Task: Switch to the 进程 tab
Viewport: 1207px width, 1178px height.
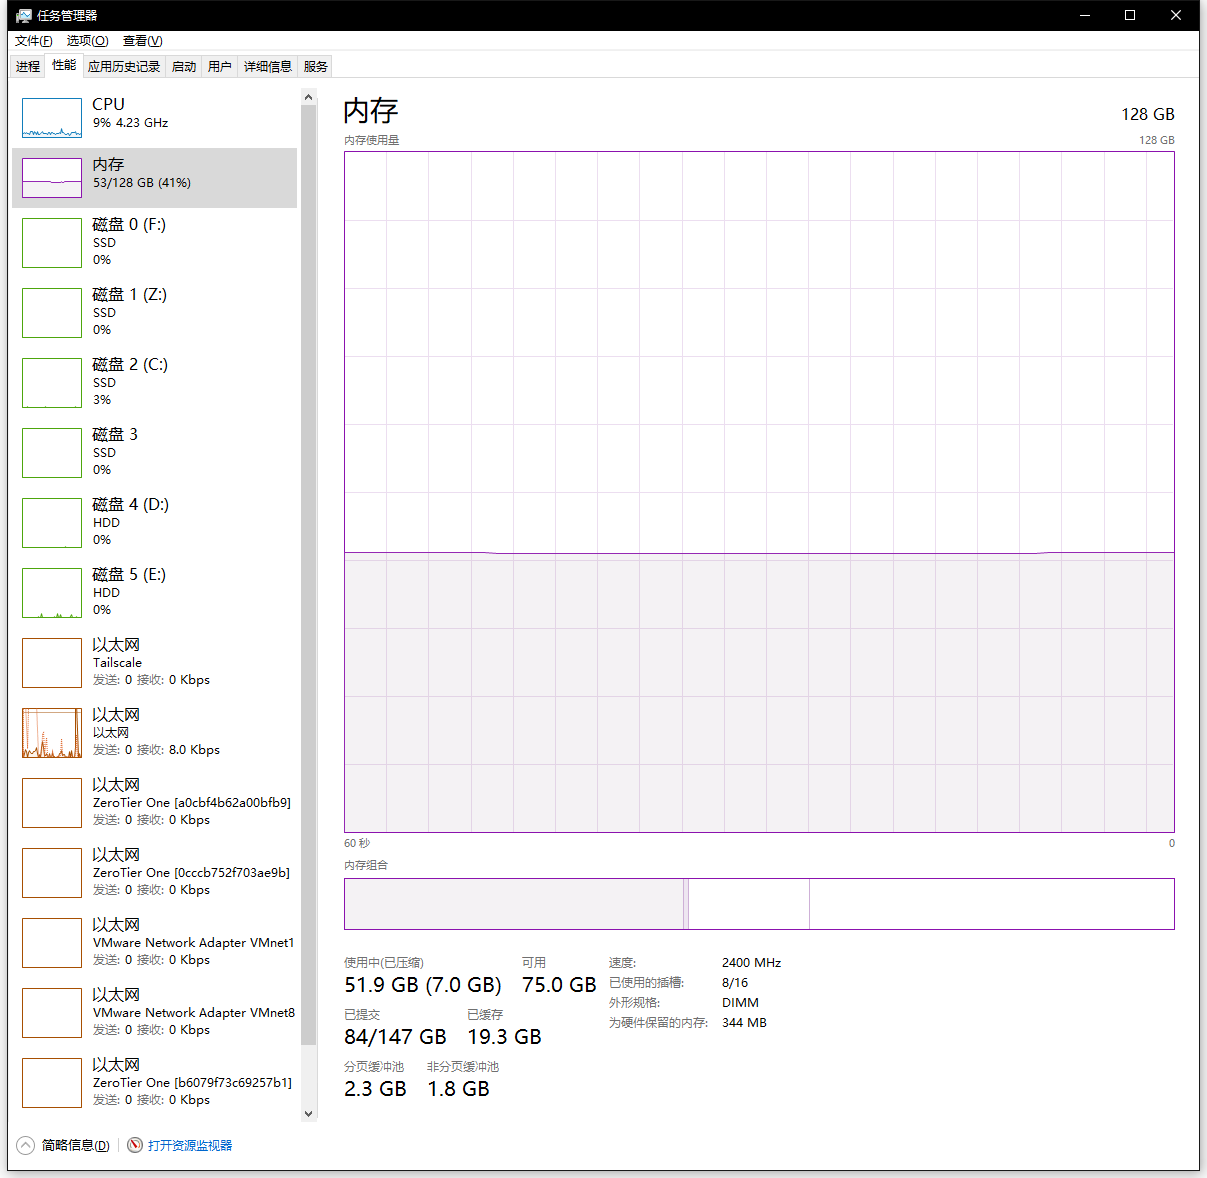Action: coord(27,65)
